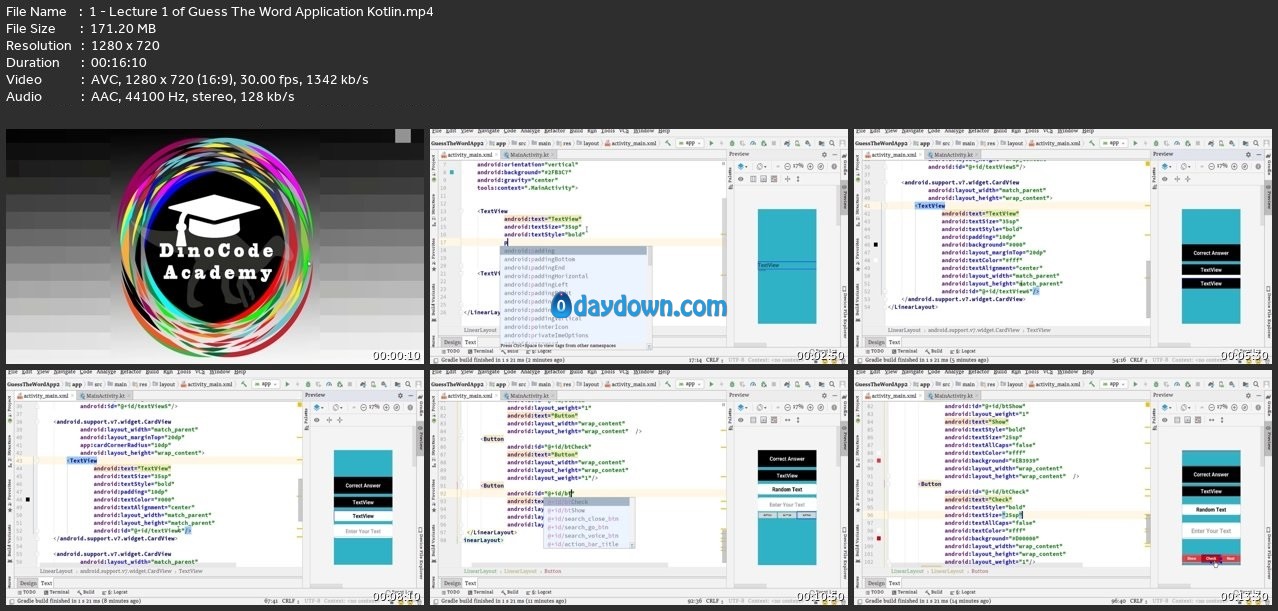Switch to the MainActivity.kt tab in the 00:02:50 frame
Viewport: 1278px width, 611px height.
pos(530,154)
